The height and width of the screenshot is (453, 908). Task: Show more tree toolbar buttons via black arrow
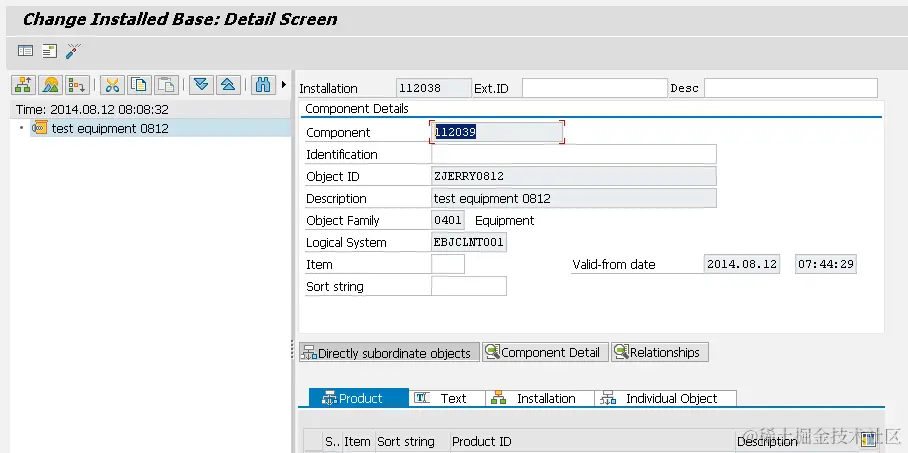tap(284, 85)
